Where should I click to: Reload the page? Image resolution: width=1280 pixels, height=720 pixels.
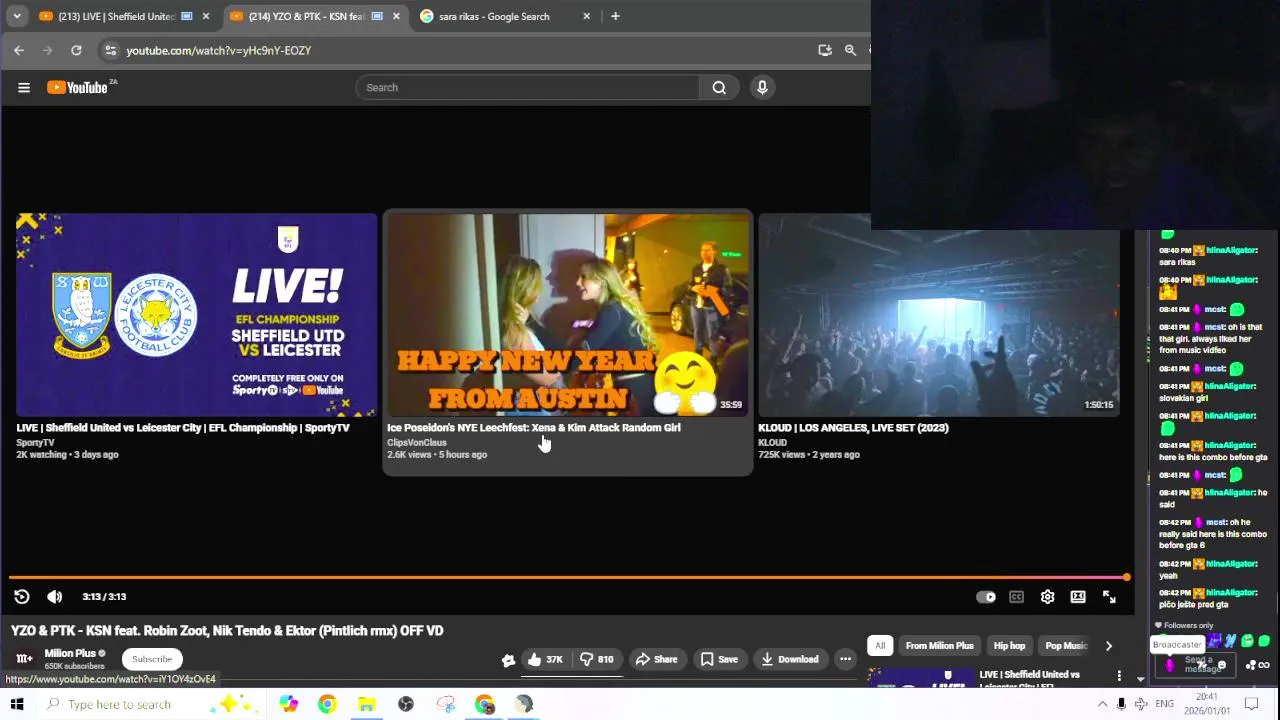(76, 50)
